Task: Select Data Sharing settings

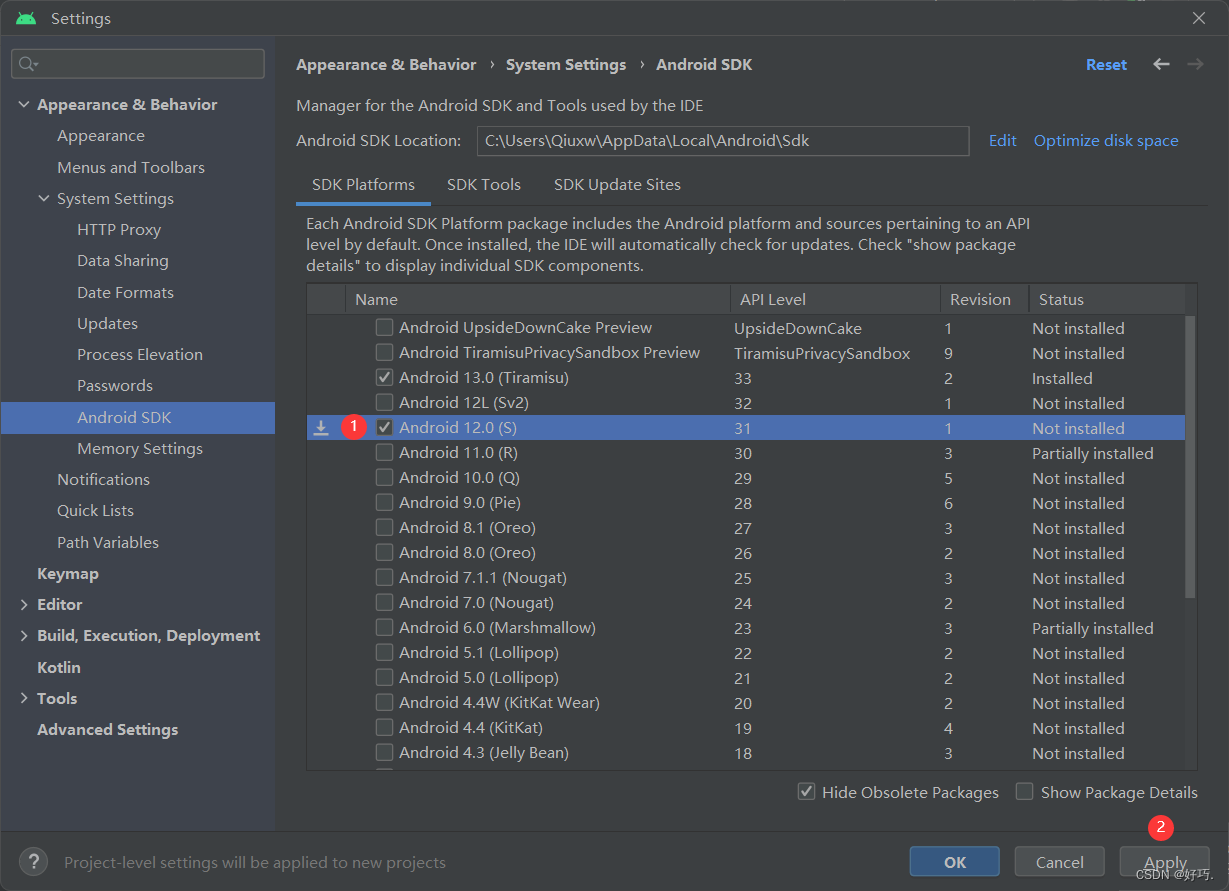Action: 123,261
